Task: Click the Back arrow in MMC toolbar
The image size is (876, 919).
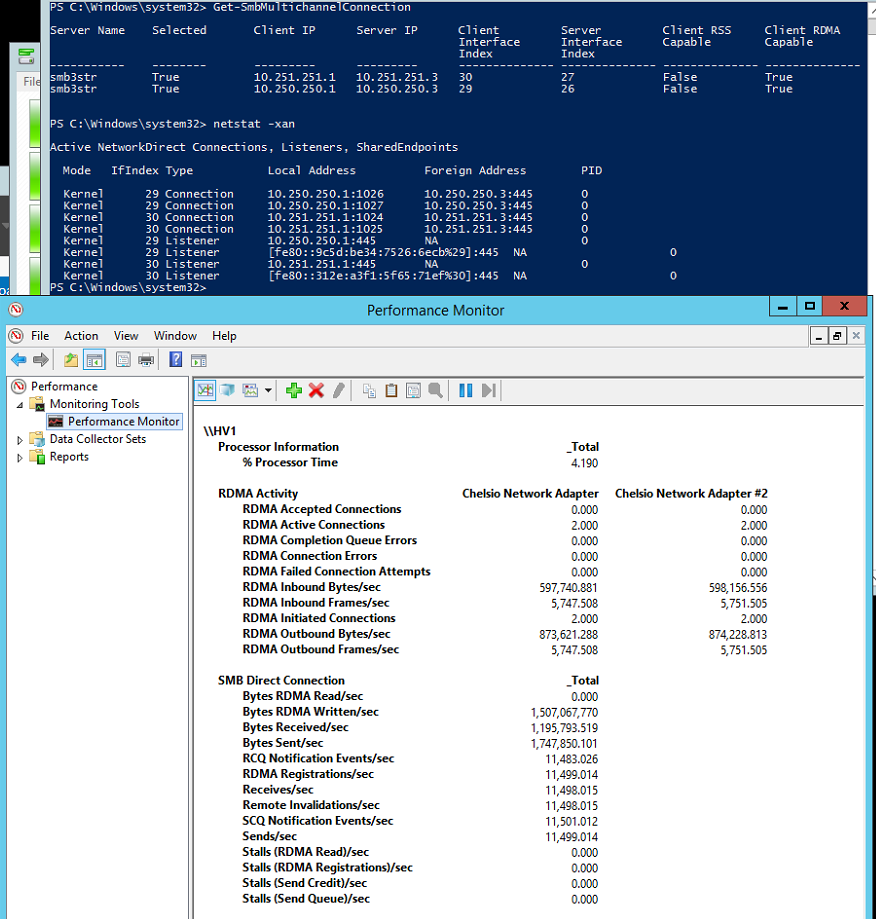Action: click(18, 360)
